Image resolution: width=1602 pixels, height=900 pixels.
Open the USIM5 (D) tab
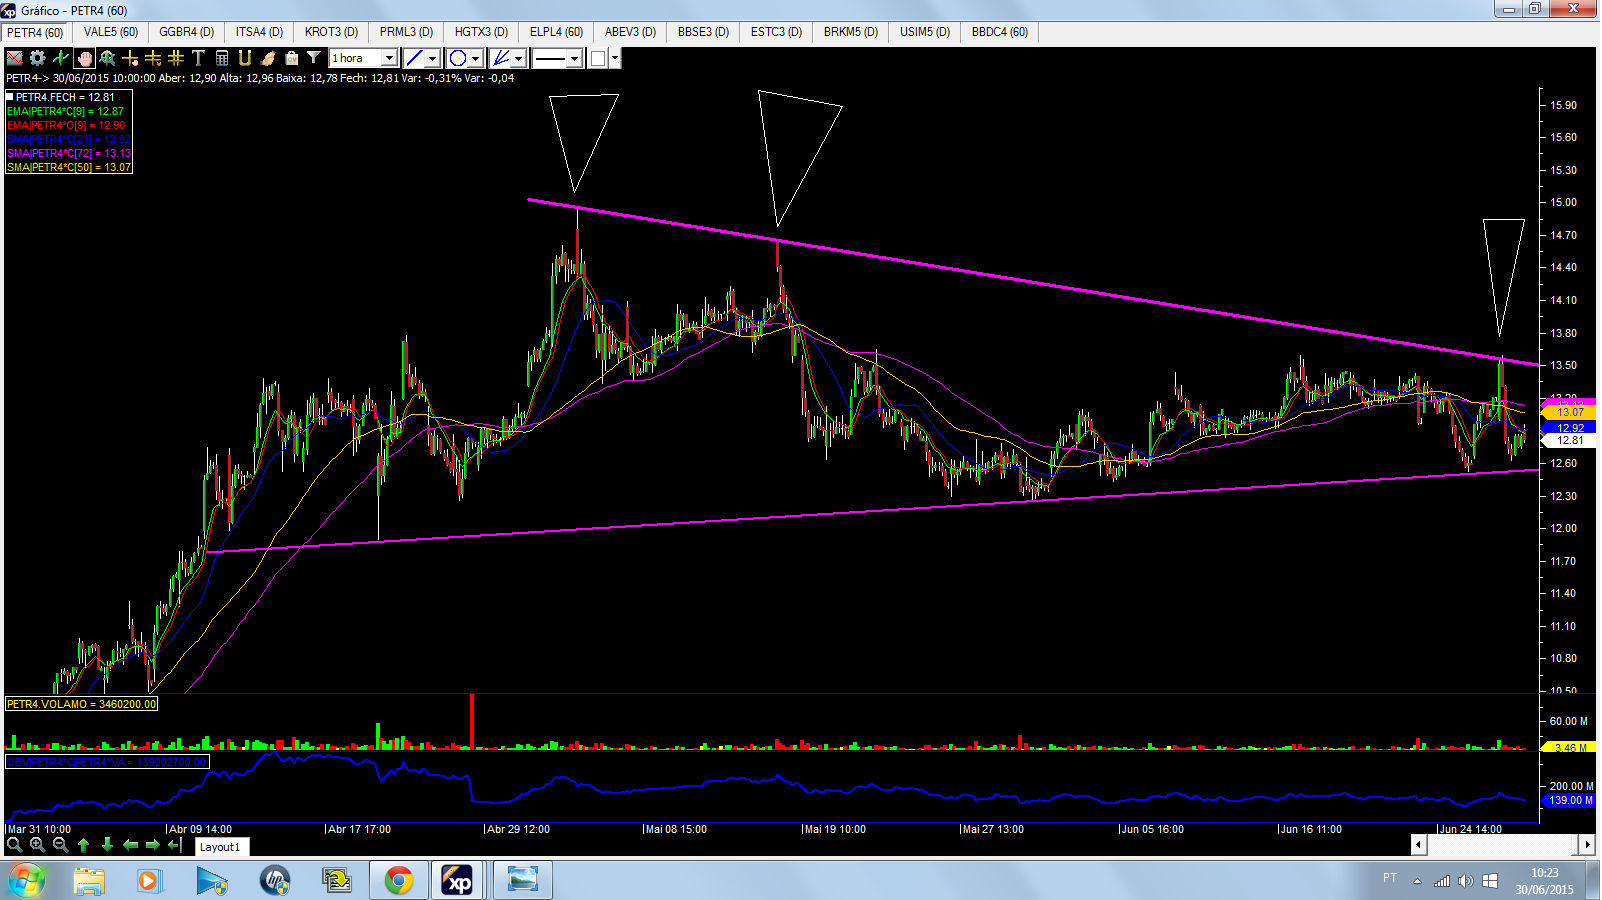pyautogui.click(x=925, y=32)
